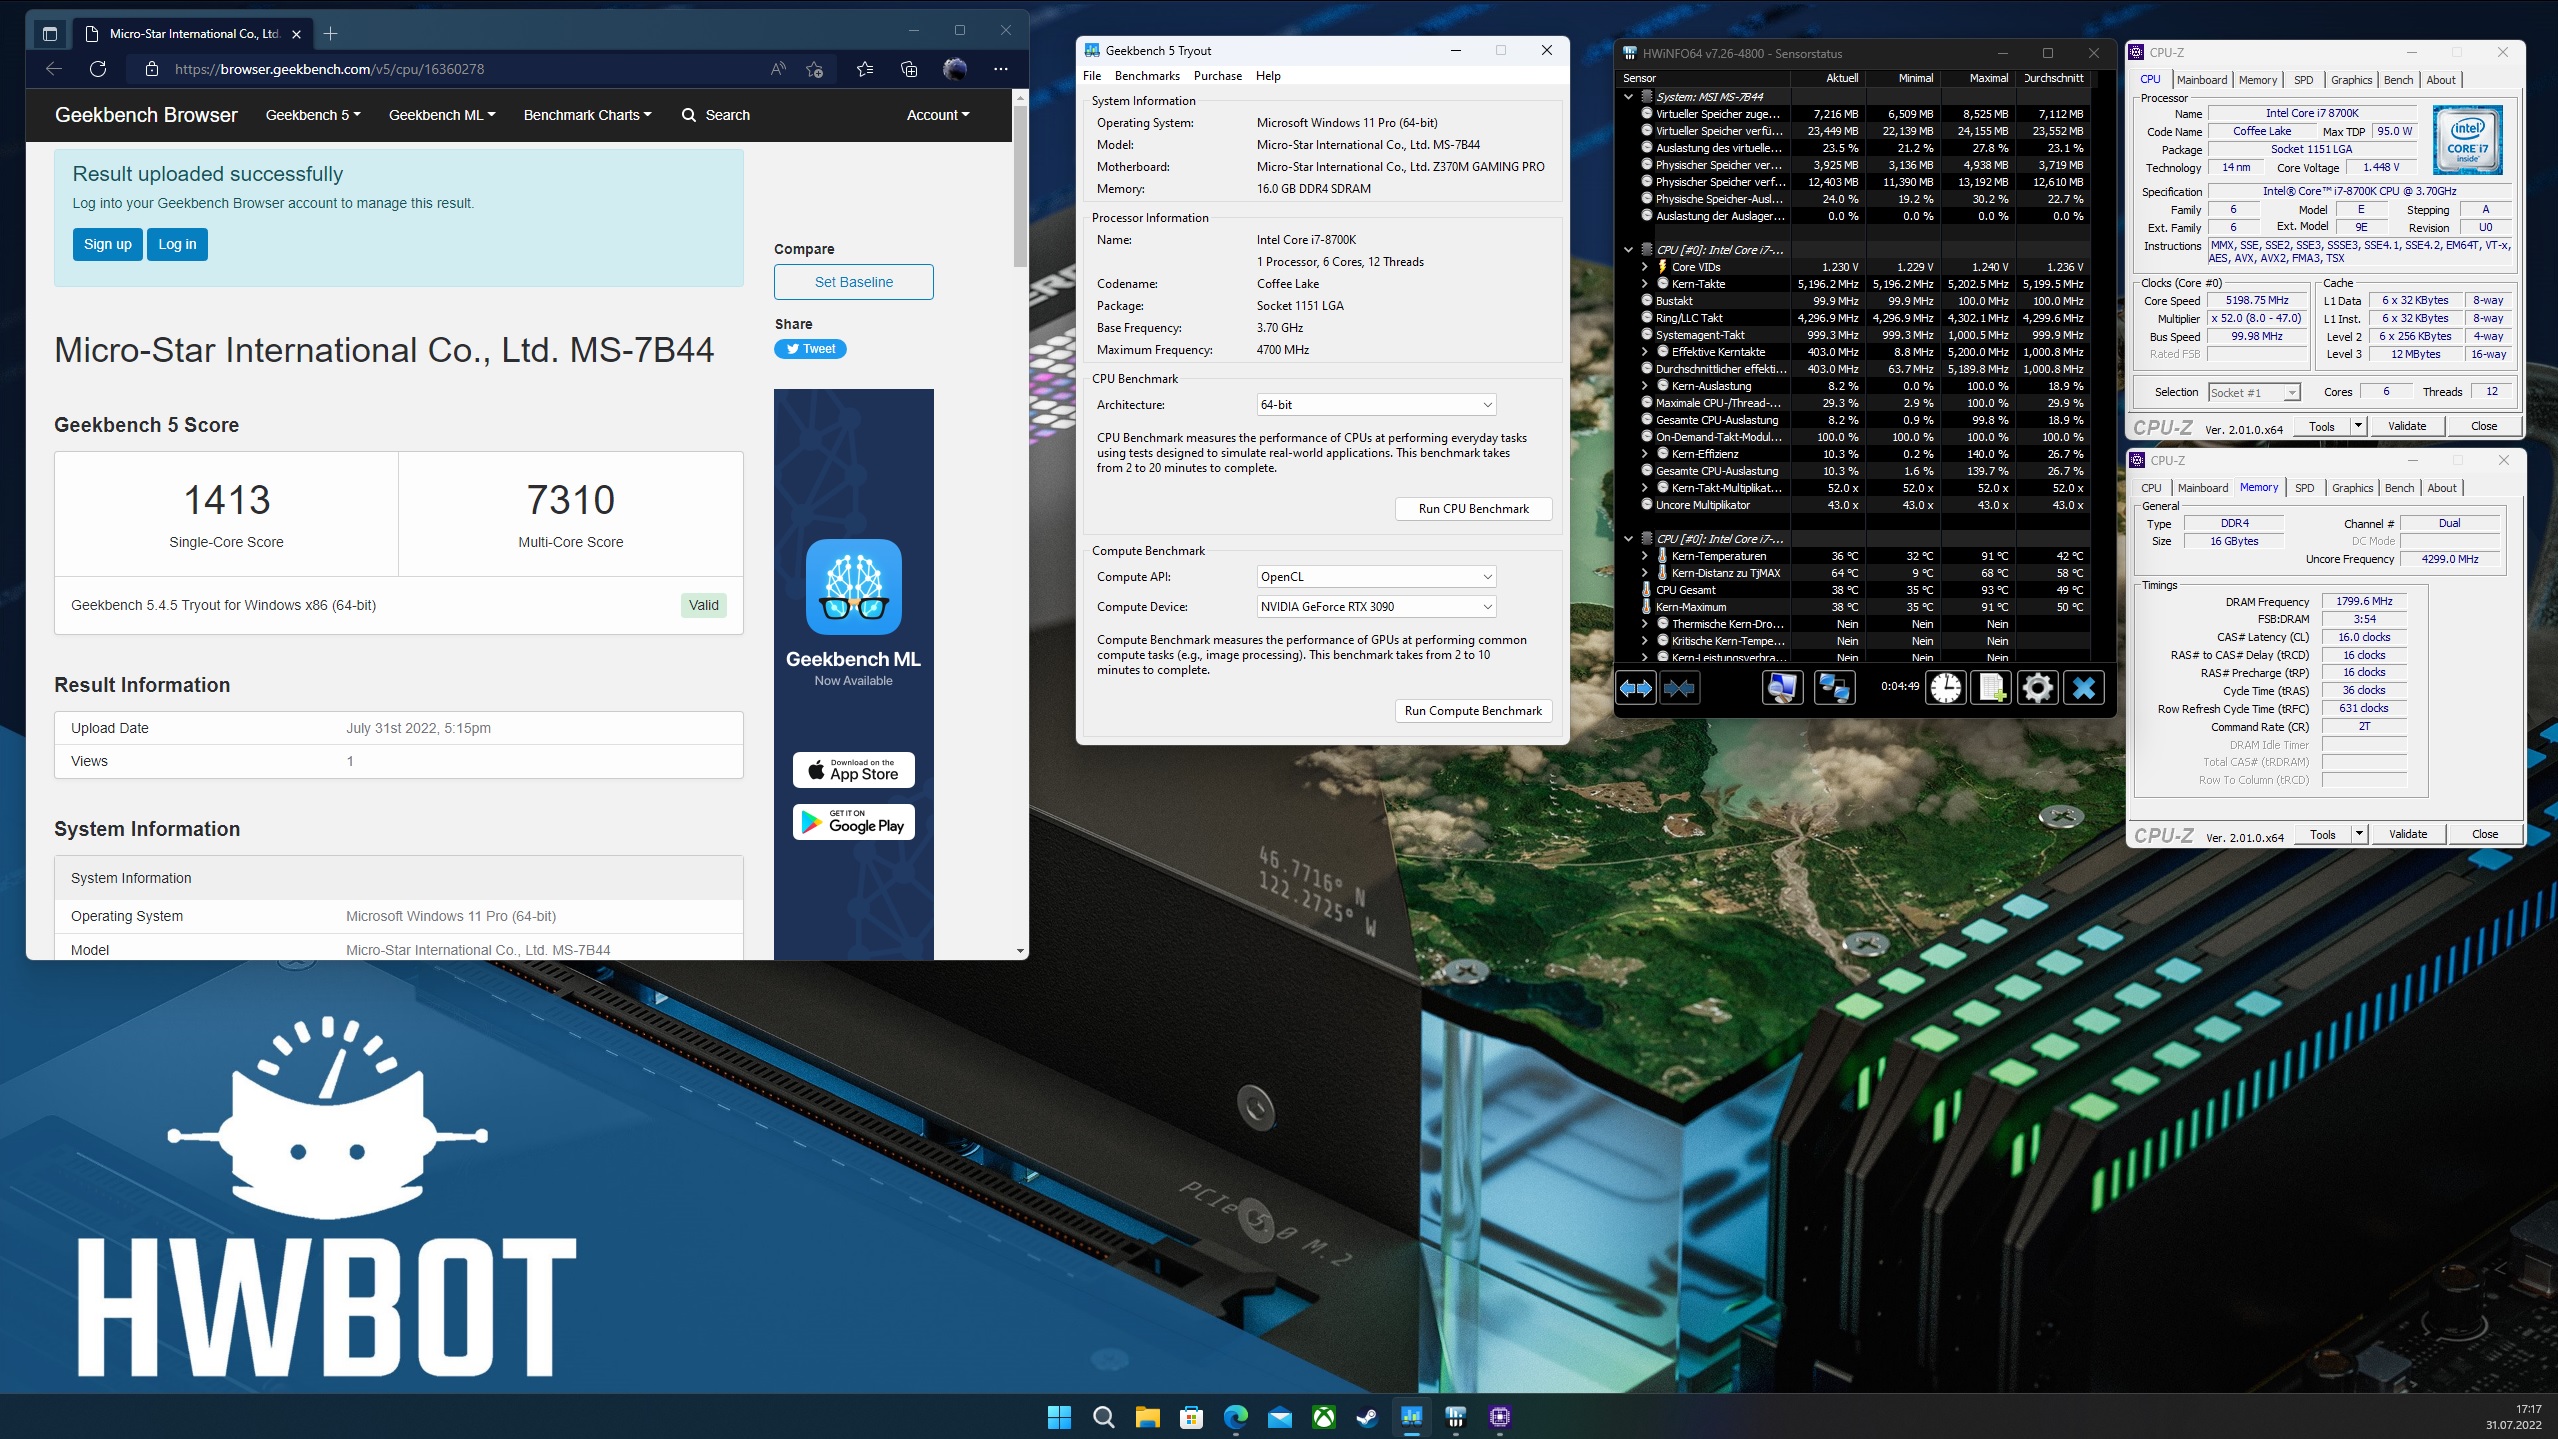2558x1439 pixels.
Task: Open Benchmark Charts navbar dropdown
Action: tap(587, 115)
